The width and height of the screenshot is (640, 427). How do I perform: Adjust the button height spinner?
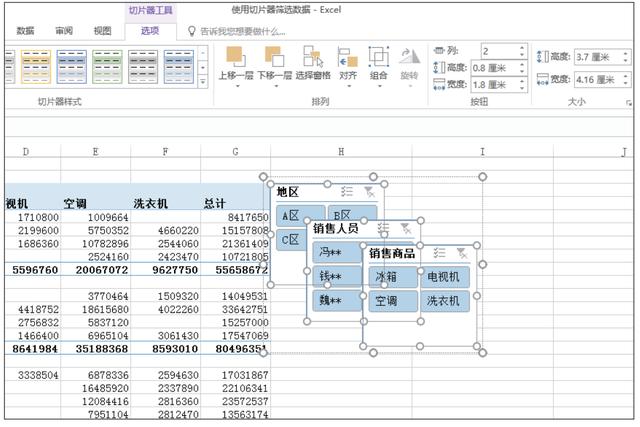click(522, 68)
